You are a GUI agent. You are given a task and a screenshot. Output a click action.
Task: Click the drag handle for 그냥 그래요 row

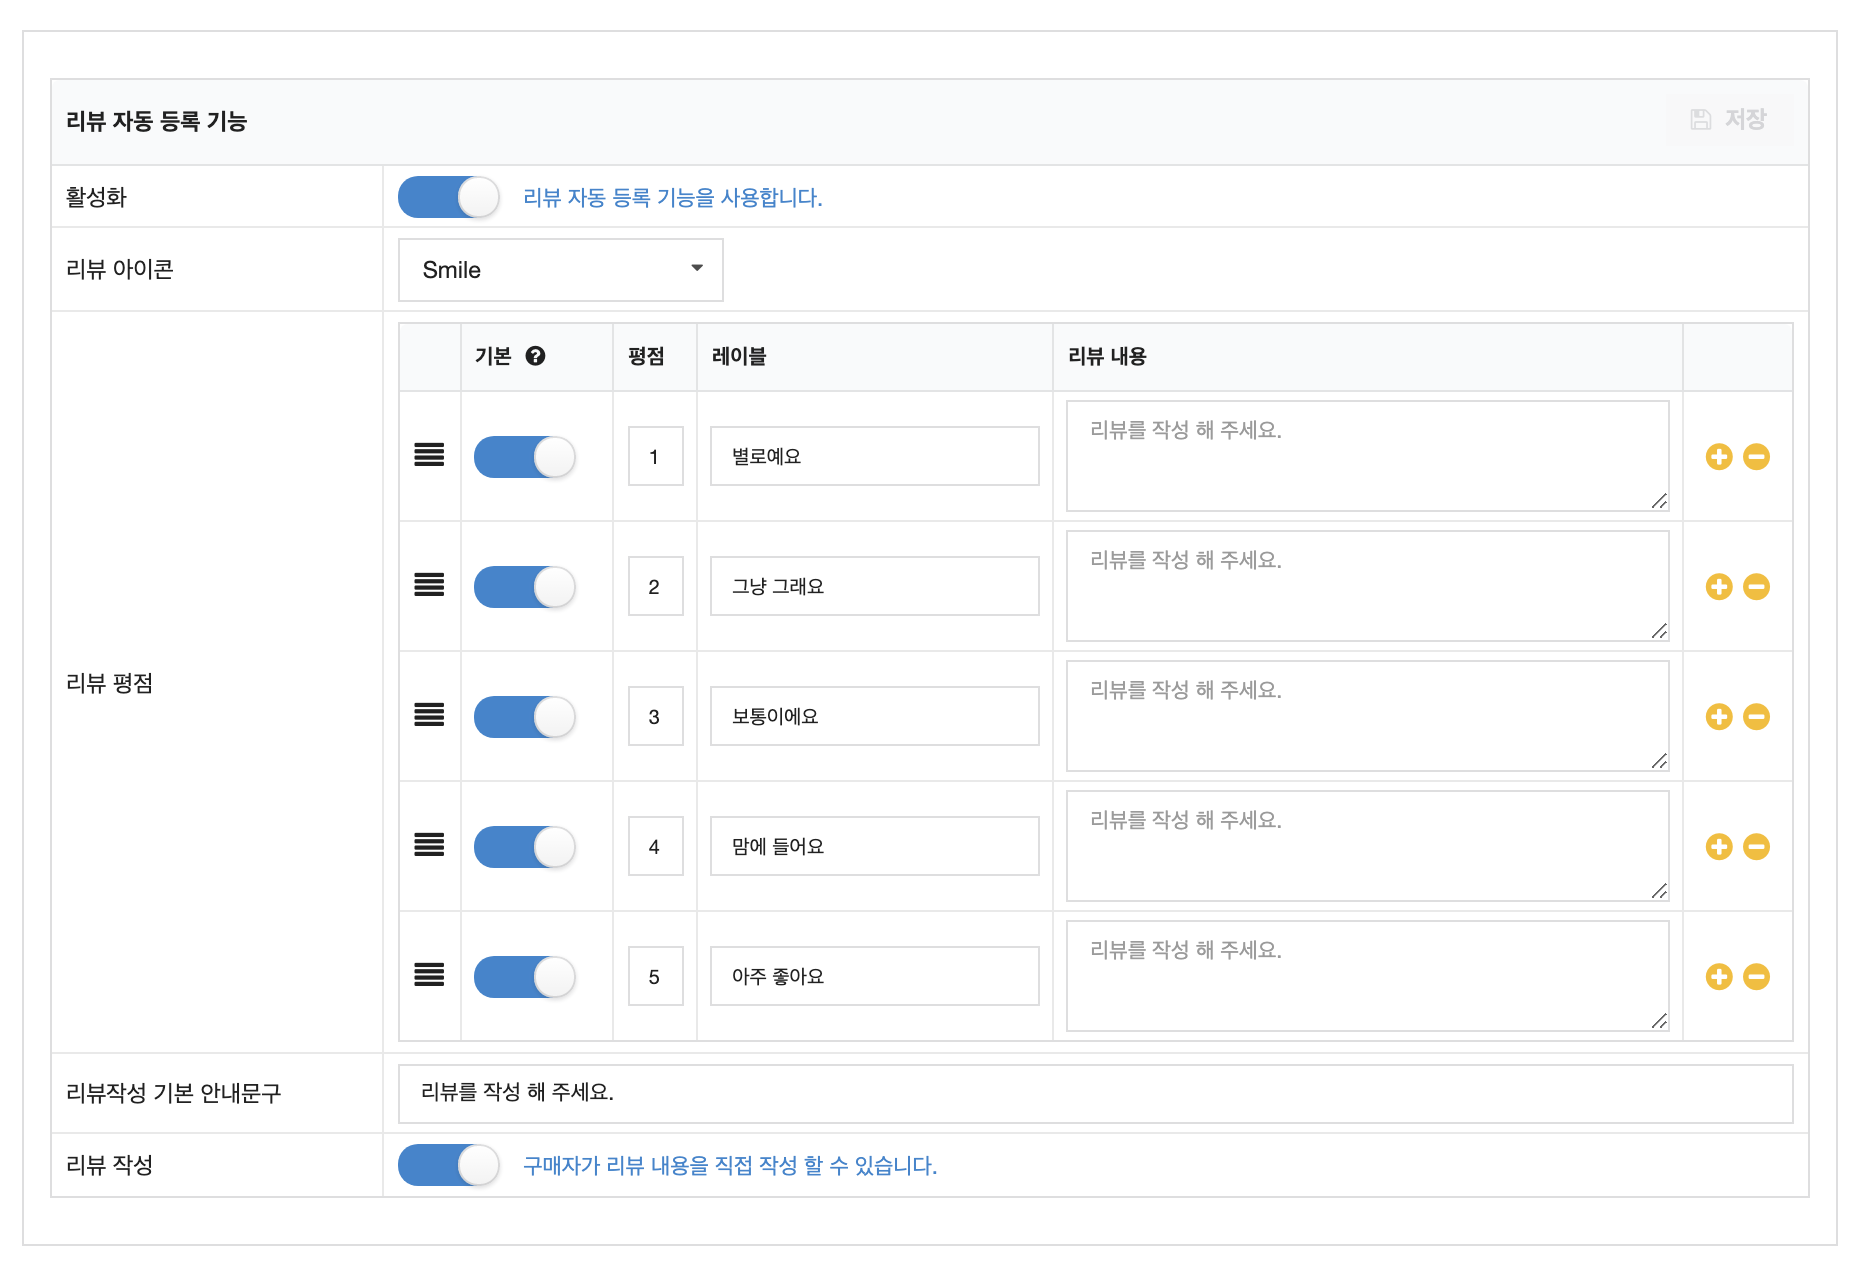coord(429,586)
